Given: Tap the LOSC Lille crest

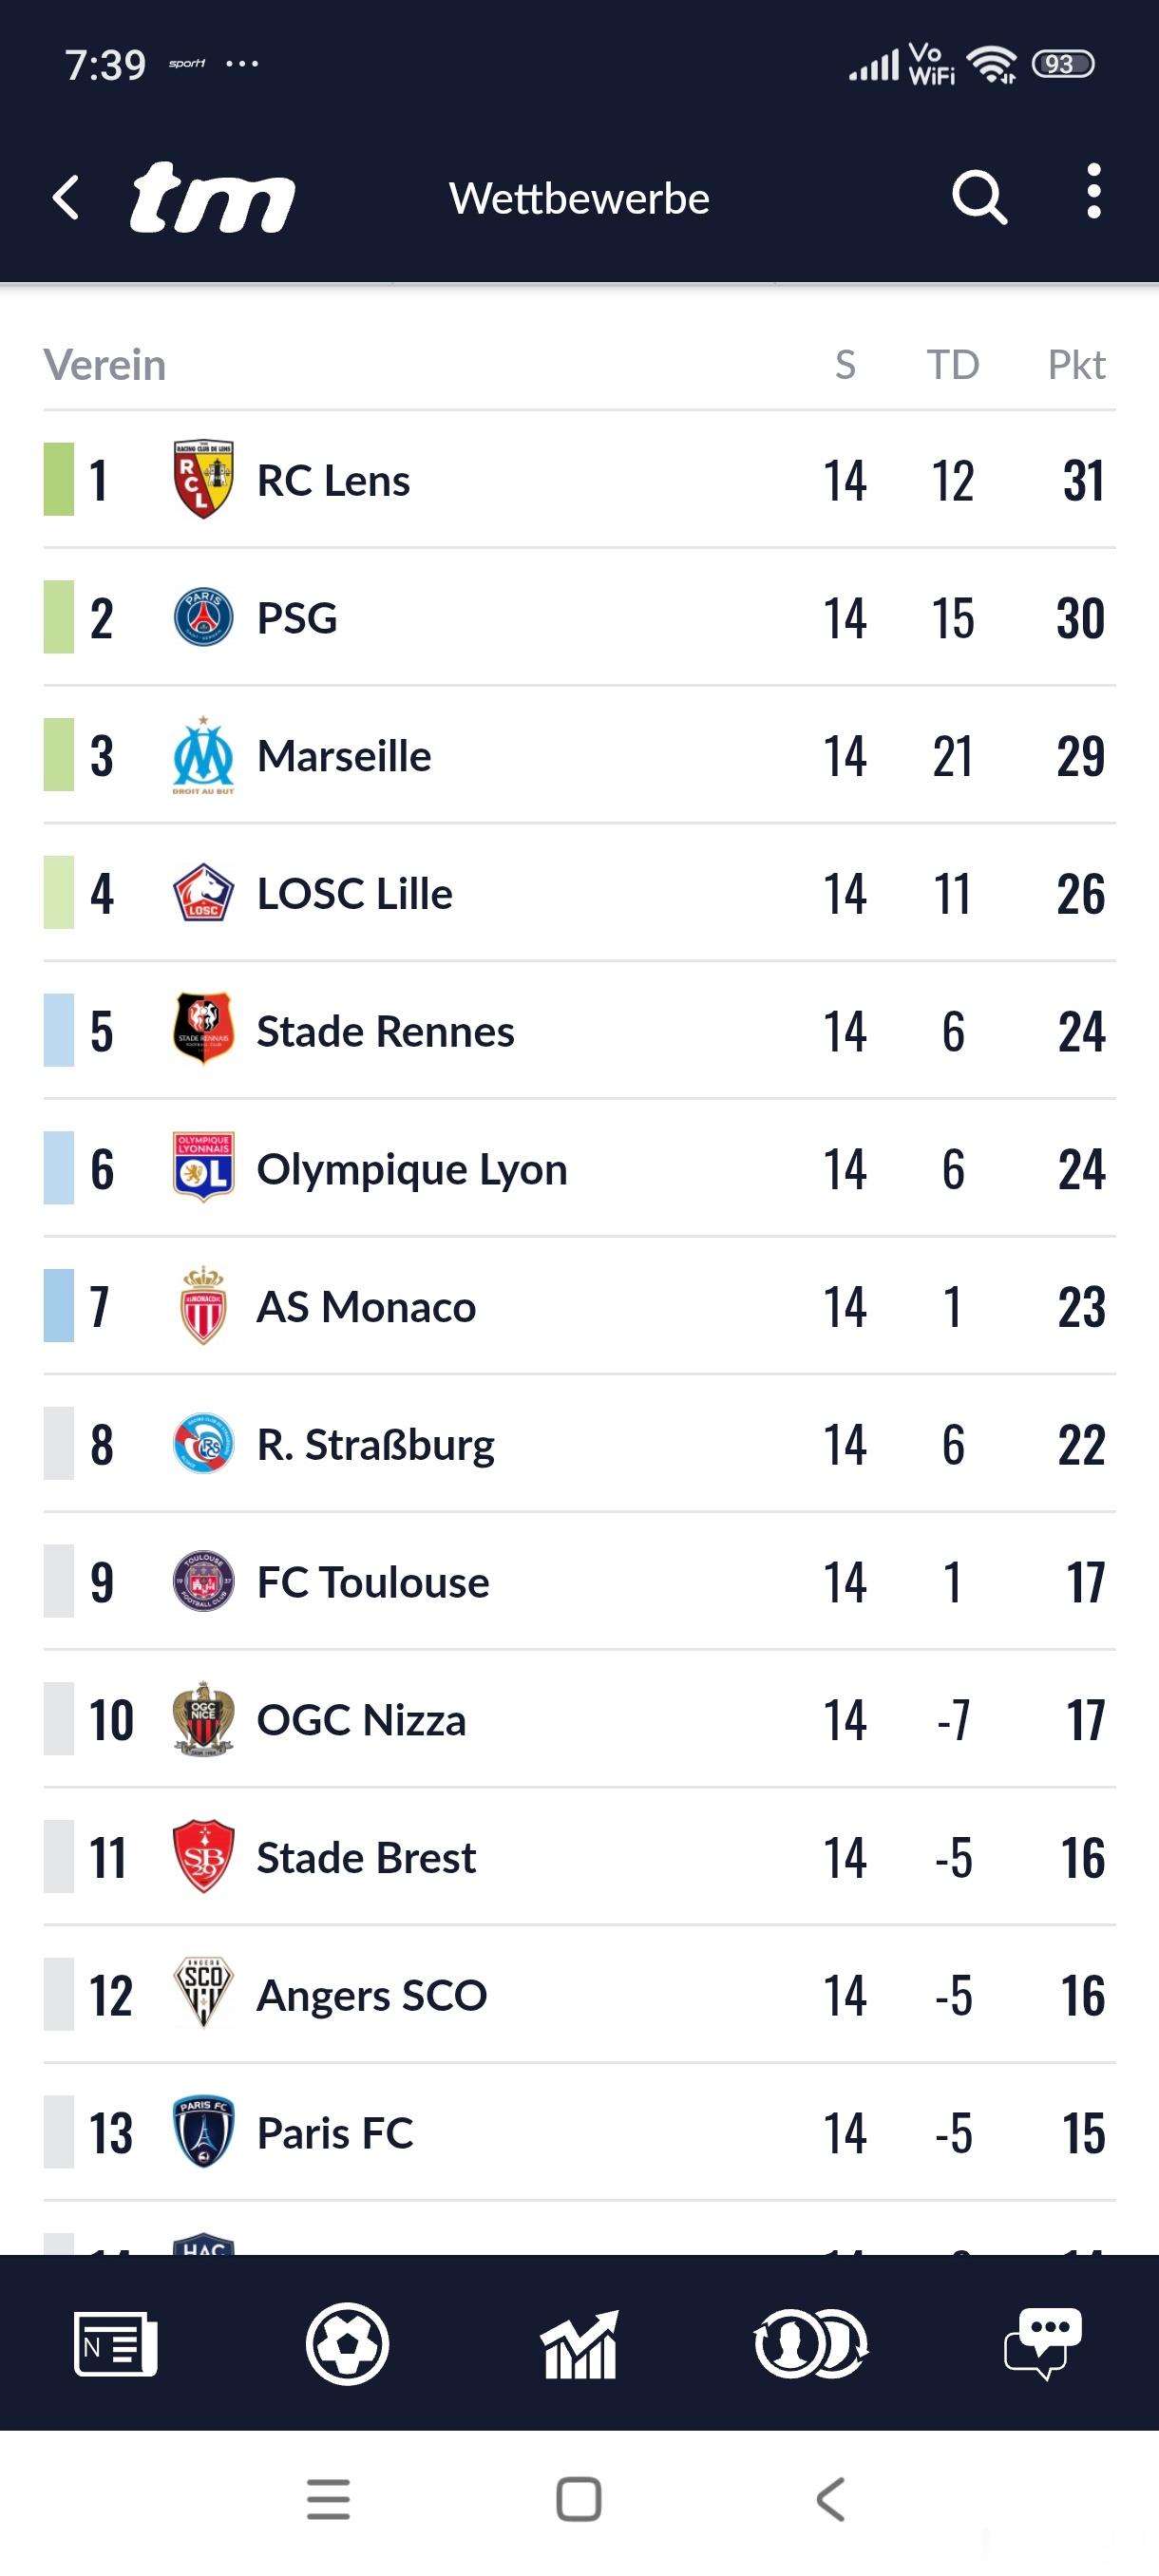Looking at the screenshot, I should pyautogui.click(x=203, y=893).
